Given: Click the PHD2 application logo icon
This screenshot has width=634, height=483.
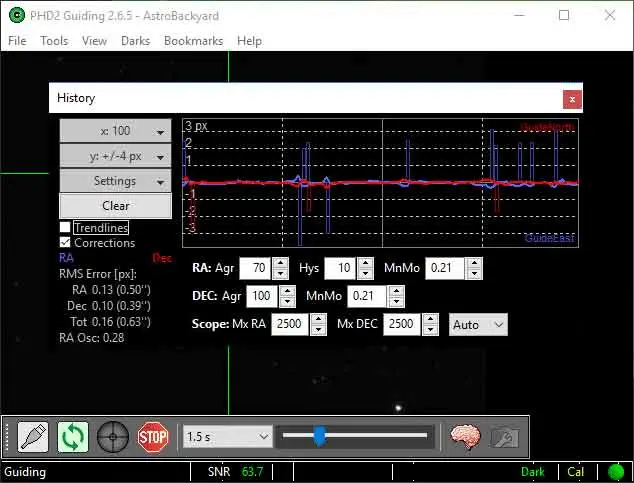Looking at the screenshot, I should tap(17, 15).
